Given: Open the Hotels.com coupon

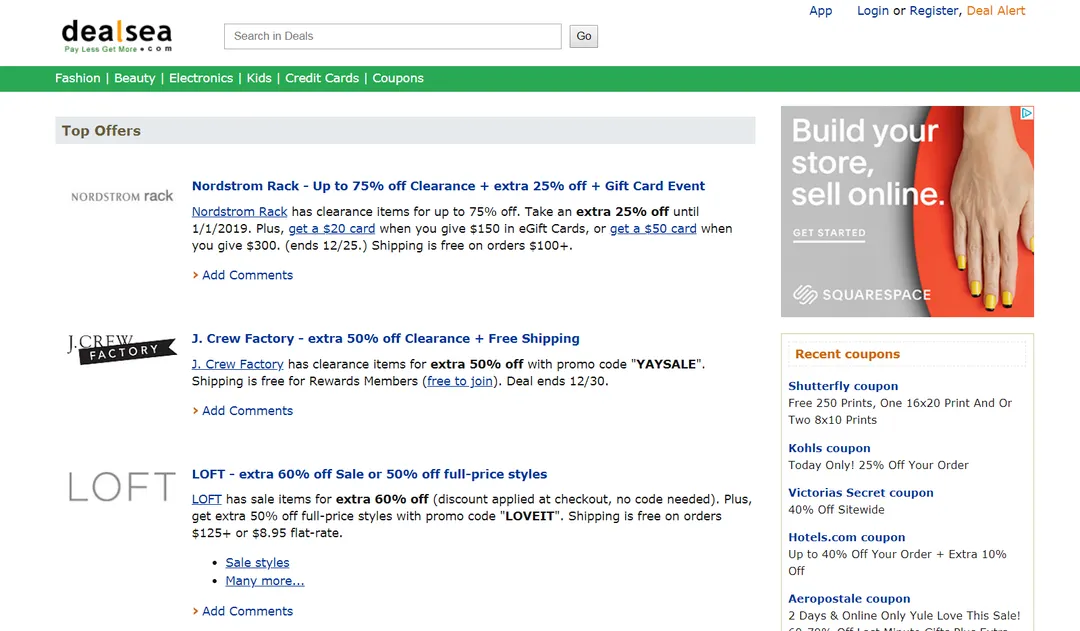Looking at the screenshot, I should 847,537.
